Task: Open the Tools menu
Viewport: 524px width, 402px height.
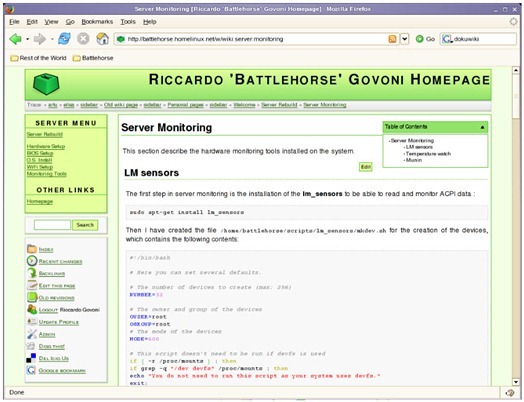Action: (128, 22)
